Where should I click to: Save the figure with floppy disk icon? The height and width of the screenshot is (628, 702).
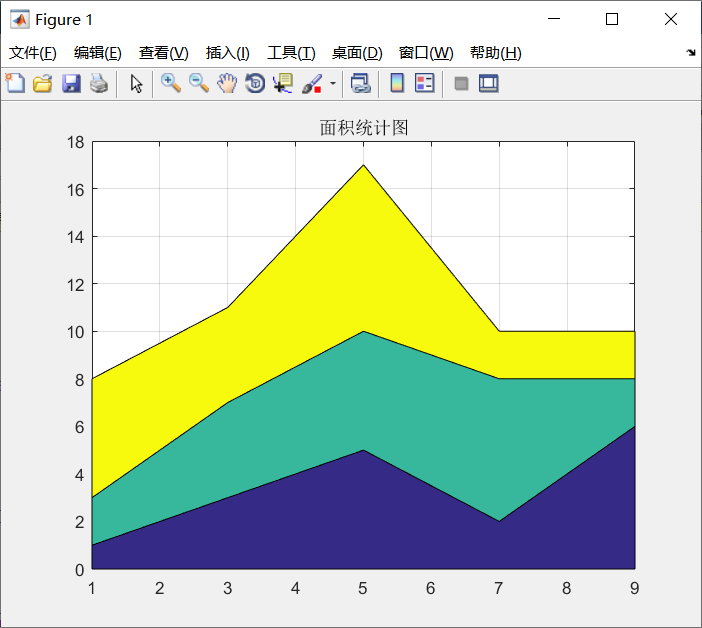point(71,84)
